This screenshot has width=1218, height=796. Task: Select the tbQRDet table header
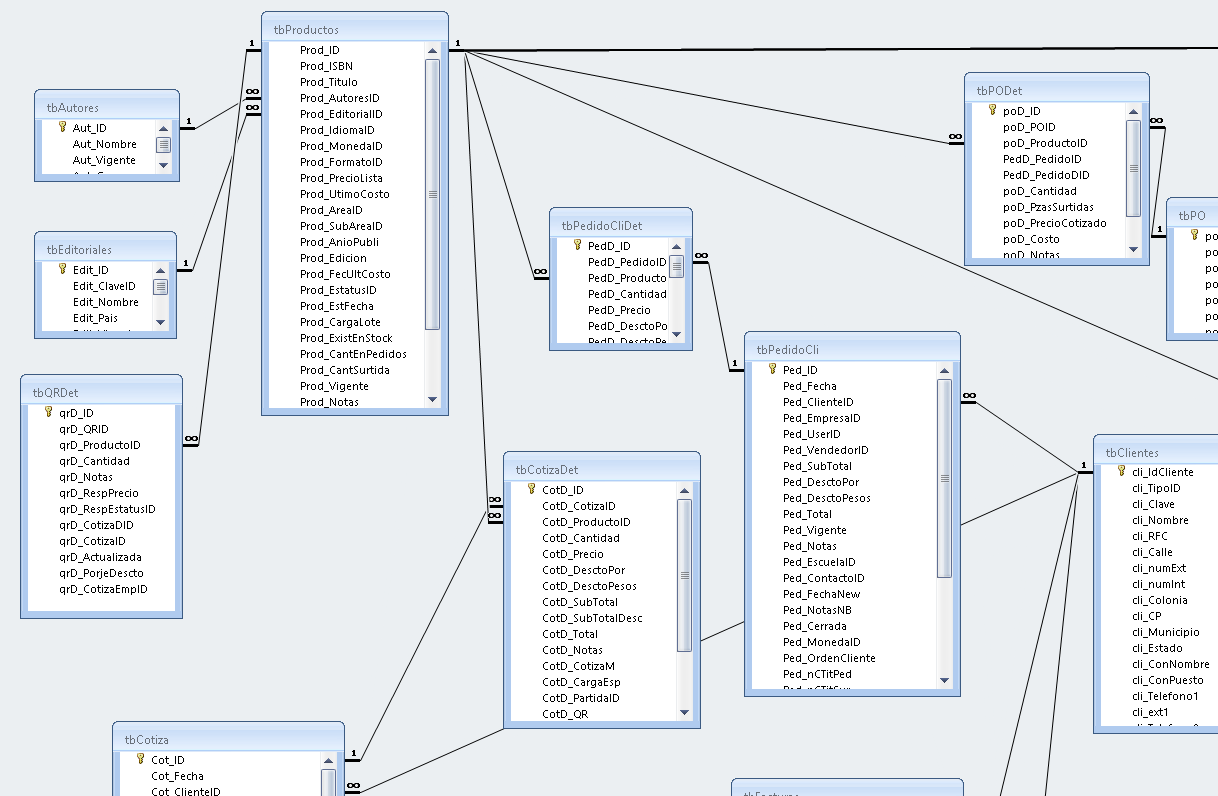point(101,392)
